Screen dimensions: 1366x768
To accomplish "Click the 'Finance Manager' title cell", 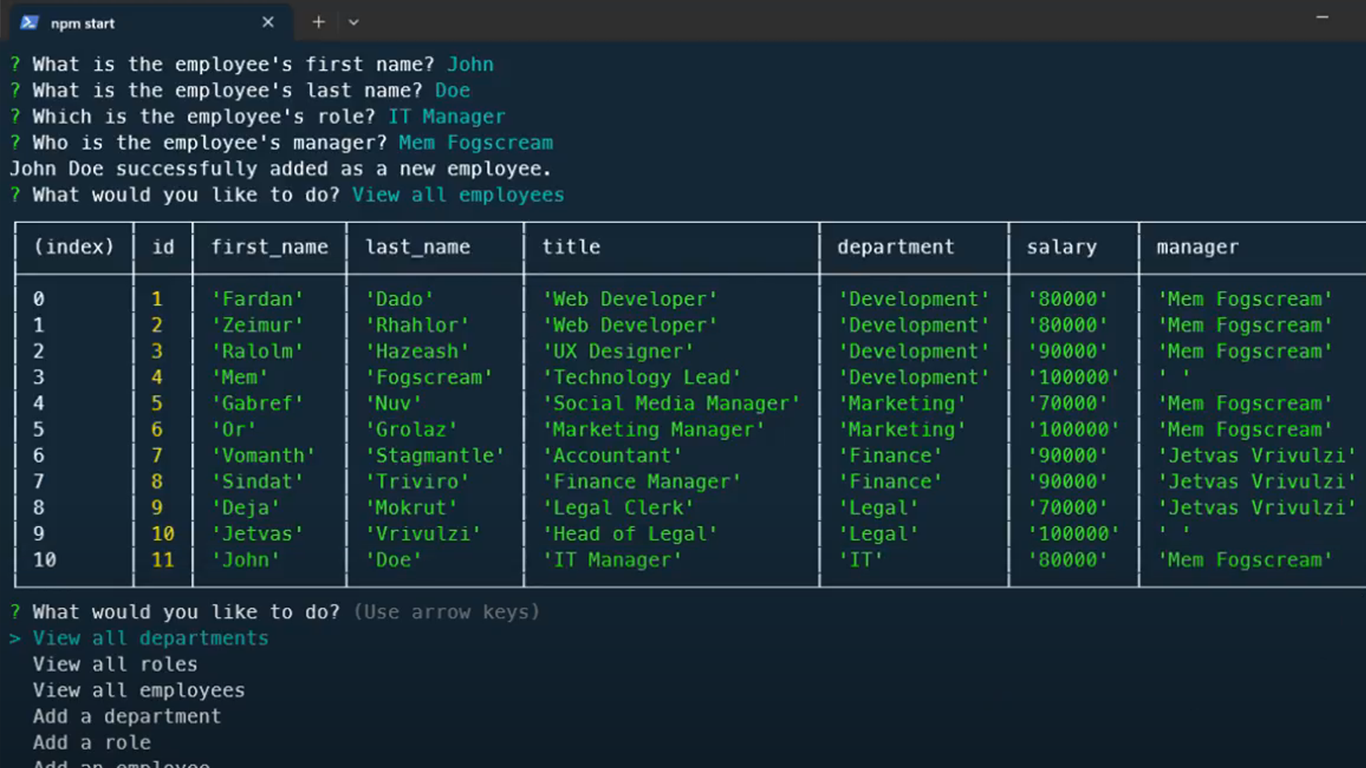I will tap(642, 481).
